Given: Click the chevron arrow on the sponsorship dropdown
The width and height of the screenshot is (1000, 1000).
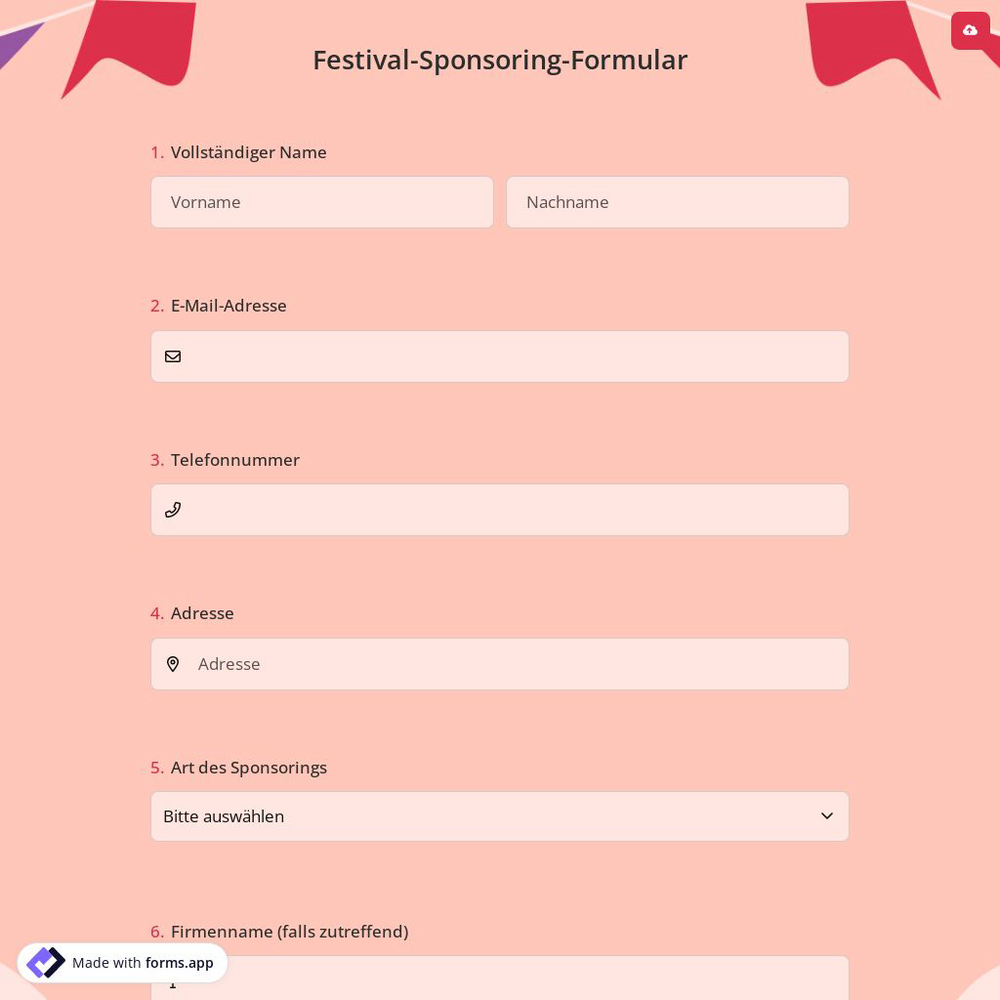Looking at the screenshot, I should [x=827, y=816].
